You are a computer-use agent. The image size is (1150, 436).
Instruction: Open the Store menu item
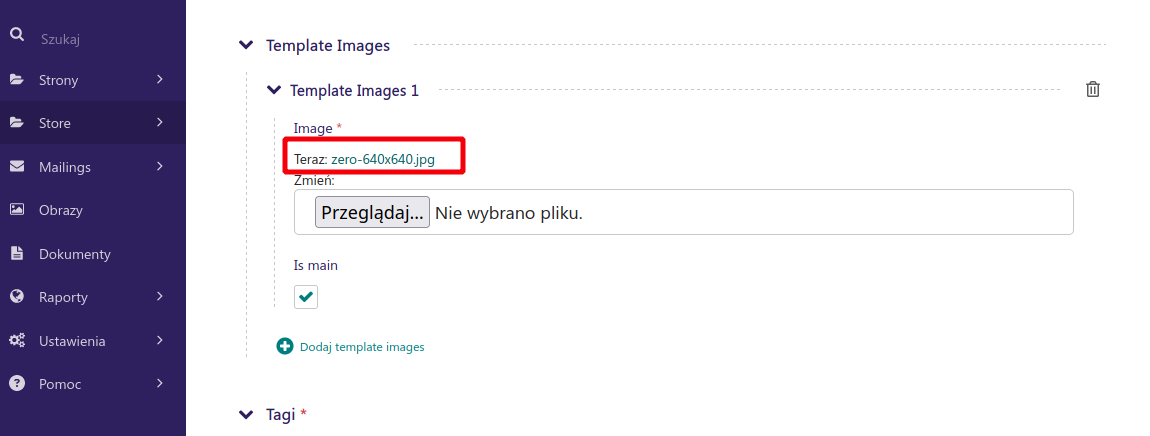(x=55, y=123)
